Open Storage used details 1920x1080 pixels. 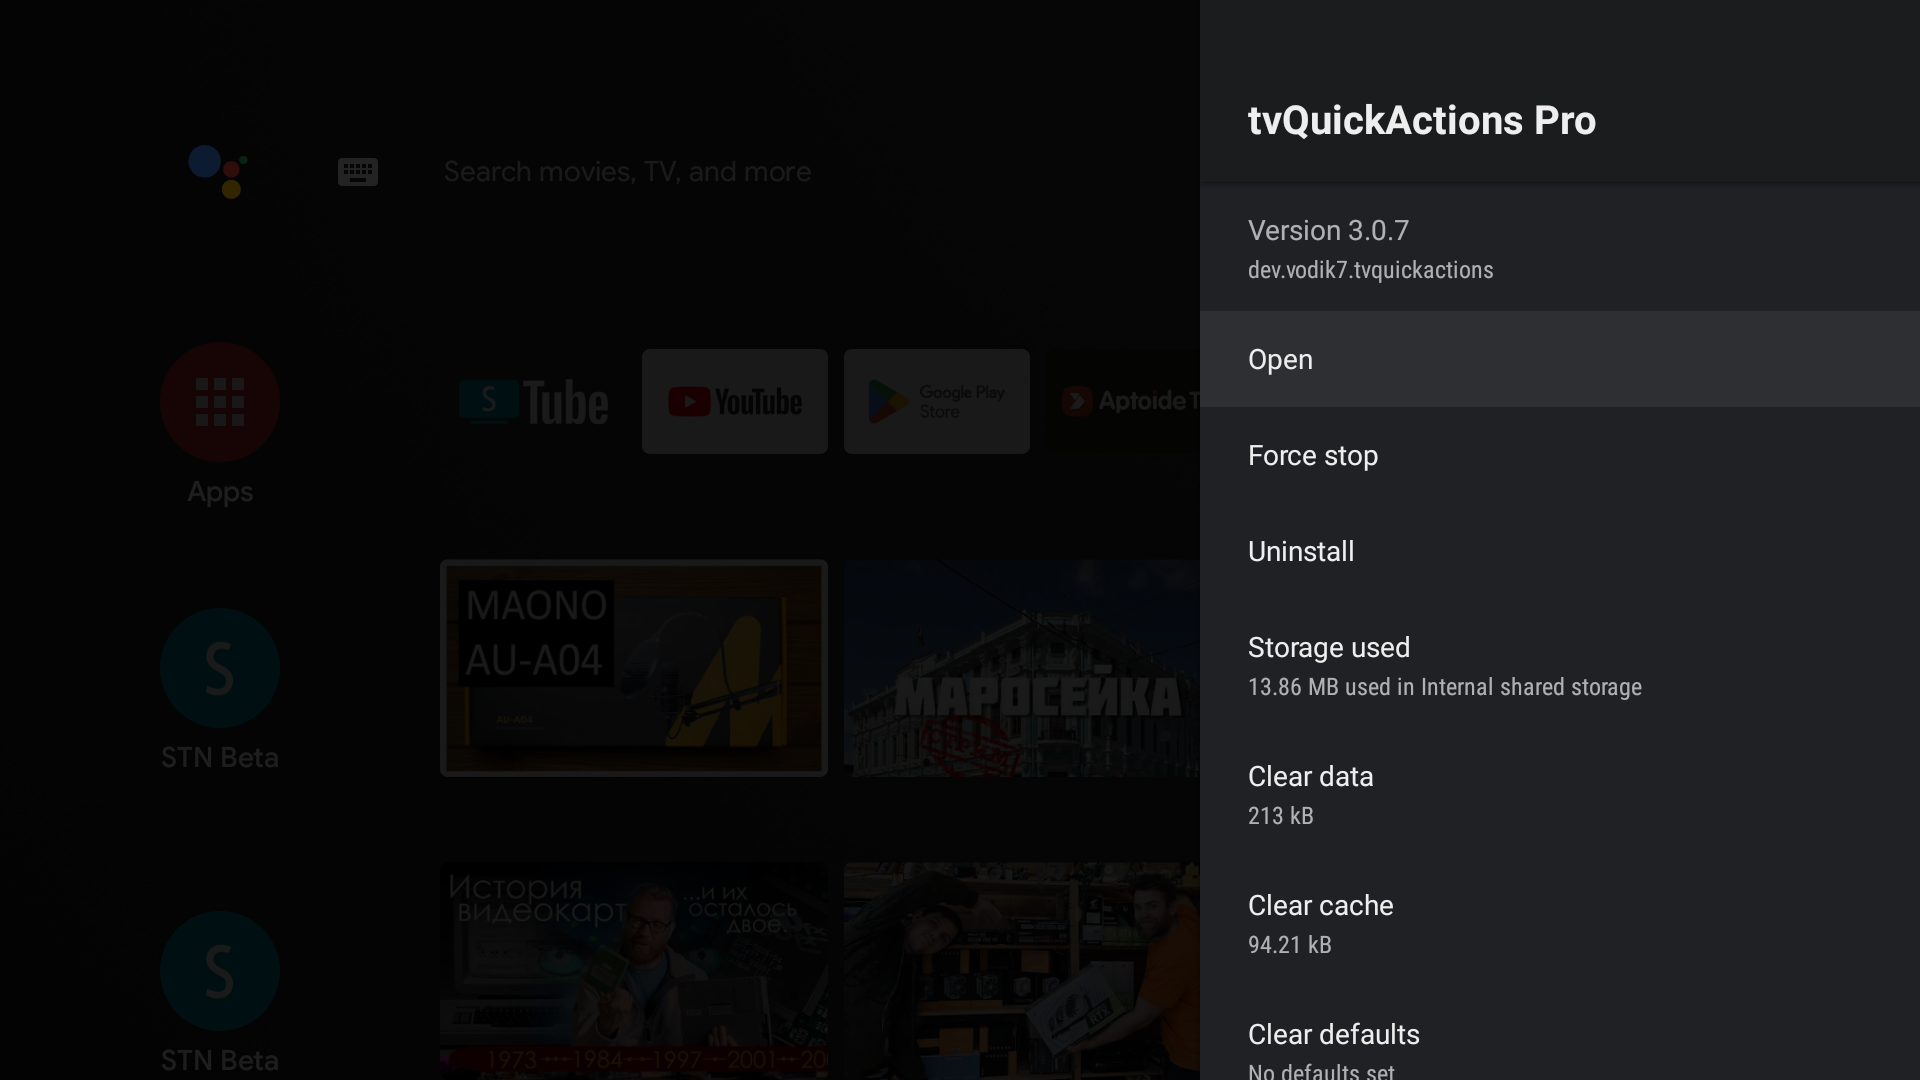[1560, 666]
